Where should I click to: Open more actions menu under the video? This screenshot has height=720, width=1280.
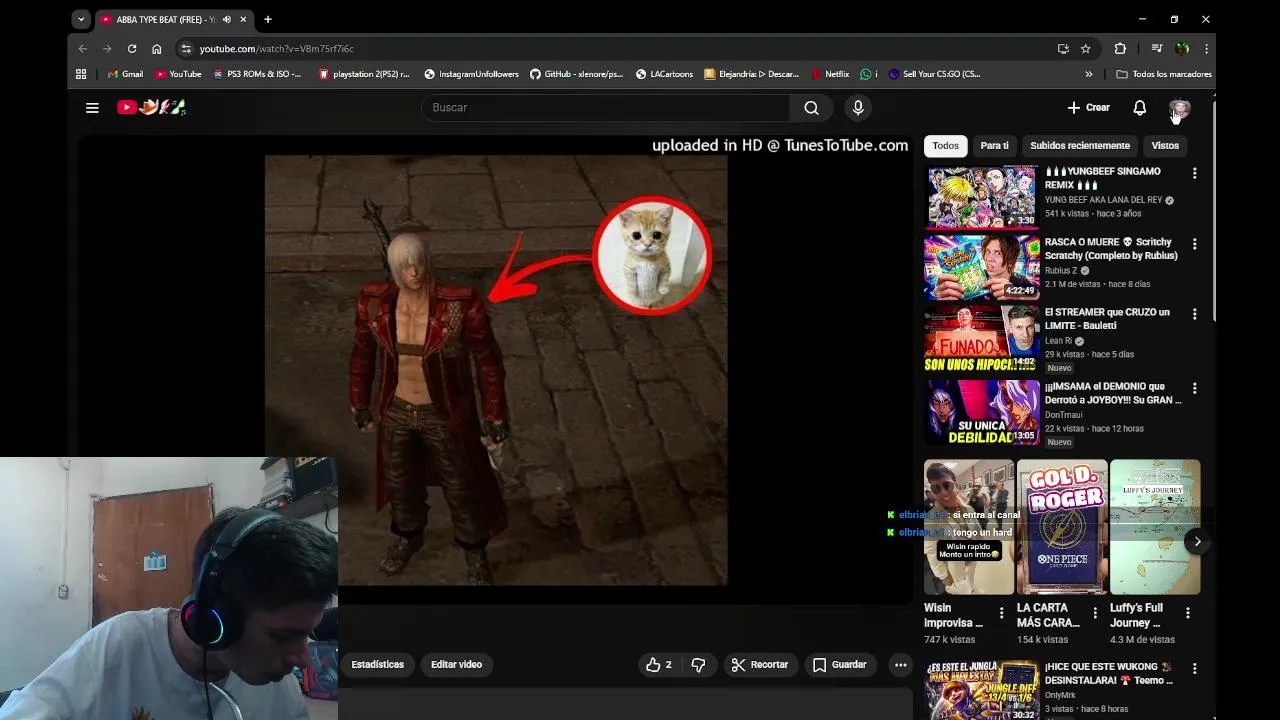900,665
